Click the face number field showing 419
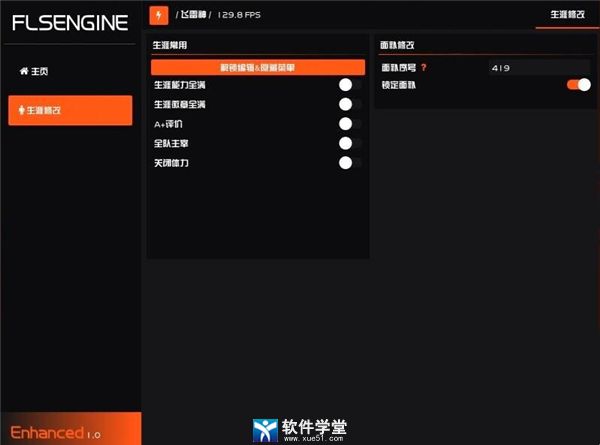Image resolution: width=600 pixels, height=445 pixels. (x=540, y=68)
